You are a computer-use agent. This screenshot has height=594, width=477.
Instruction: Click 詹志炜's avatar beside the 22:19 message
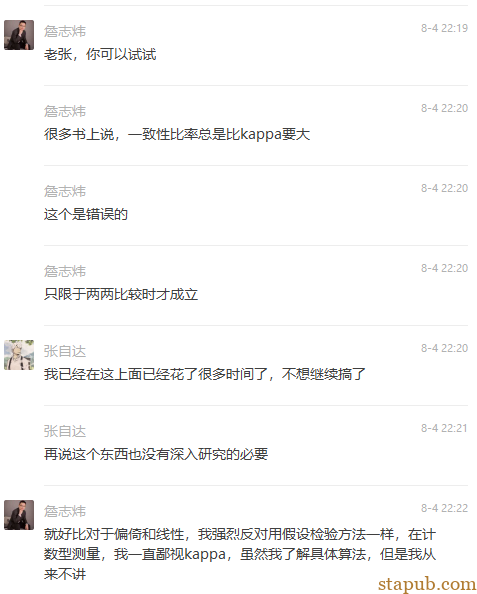tap(19, 35)
